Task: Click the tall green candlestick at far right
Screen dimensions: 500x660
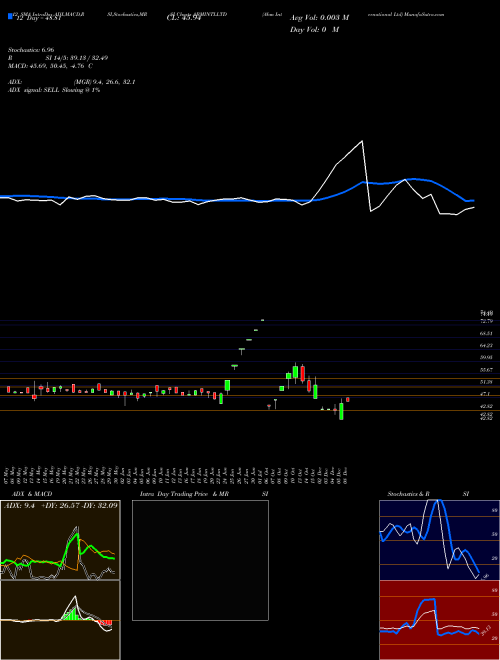Action: (341, 411)
